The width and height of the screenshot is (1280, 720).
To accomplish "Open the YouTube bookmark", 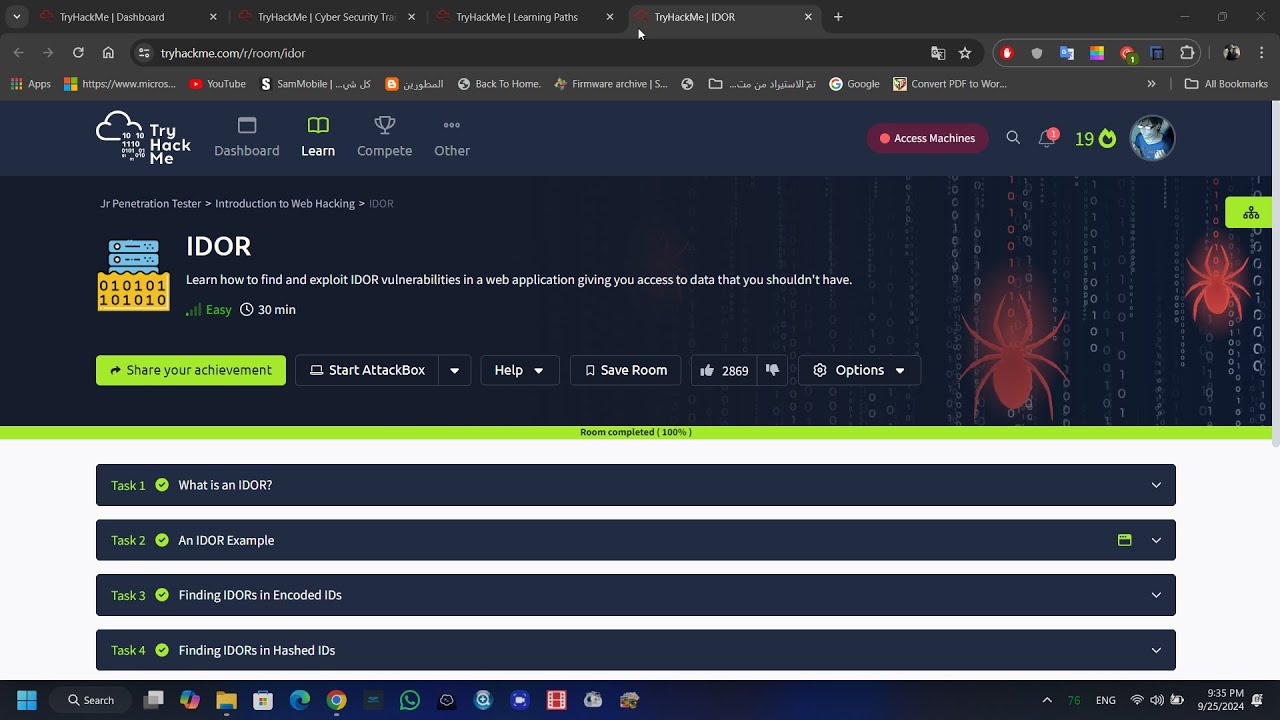I will (217, 84).
